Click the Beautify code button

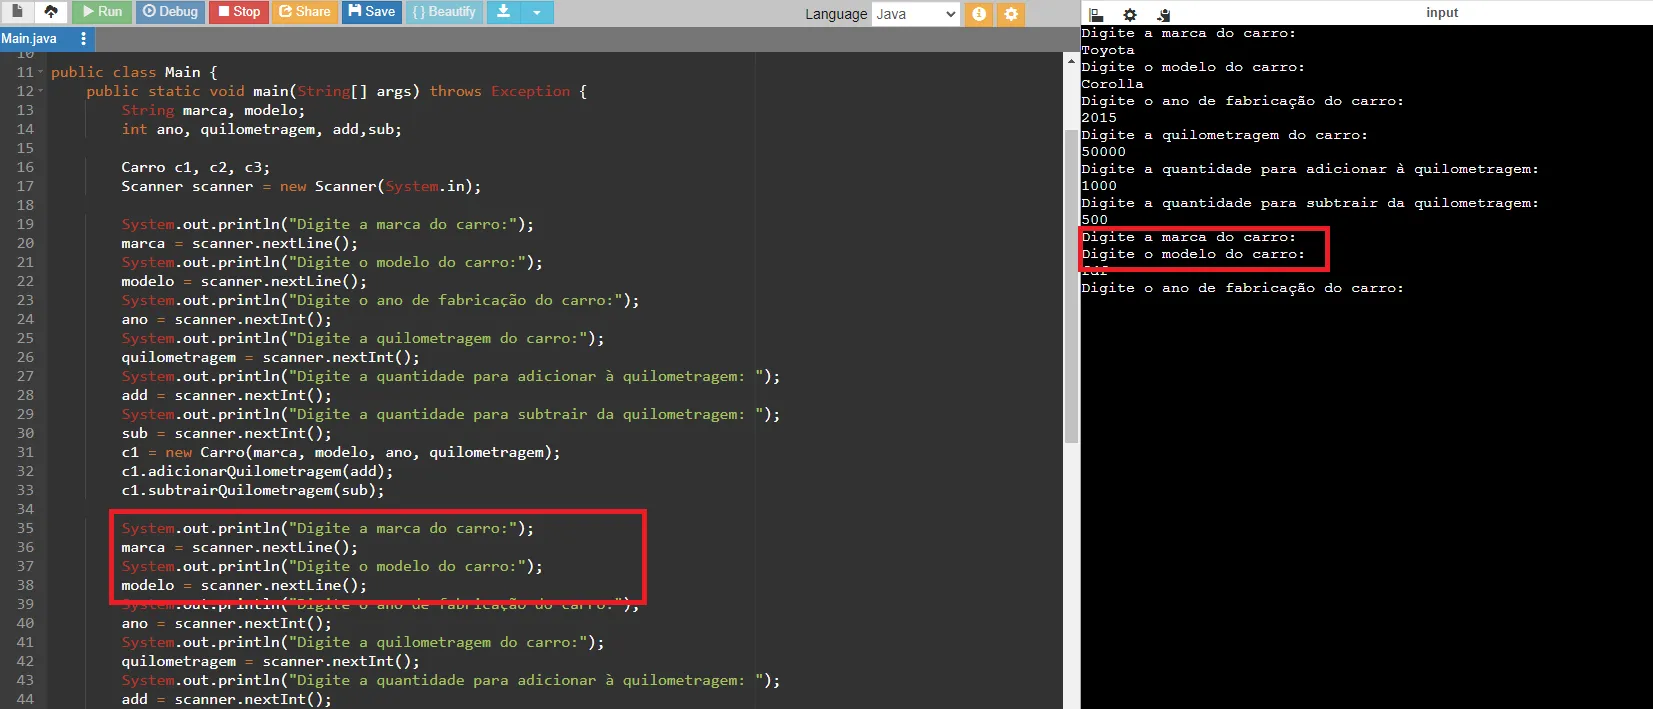pos(444,12)
